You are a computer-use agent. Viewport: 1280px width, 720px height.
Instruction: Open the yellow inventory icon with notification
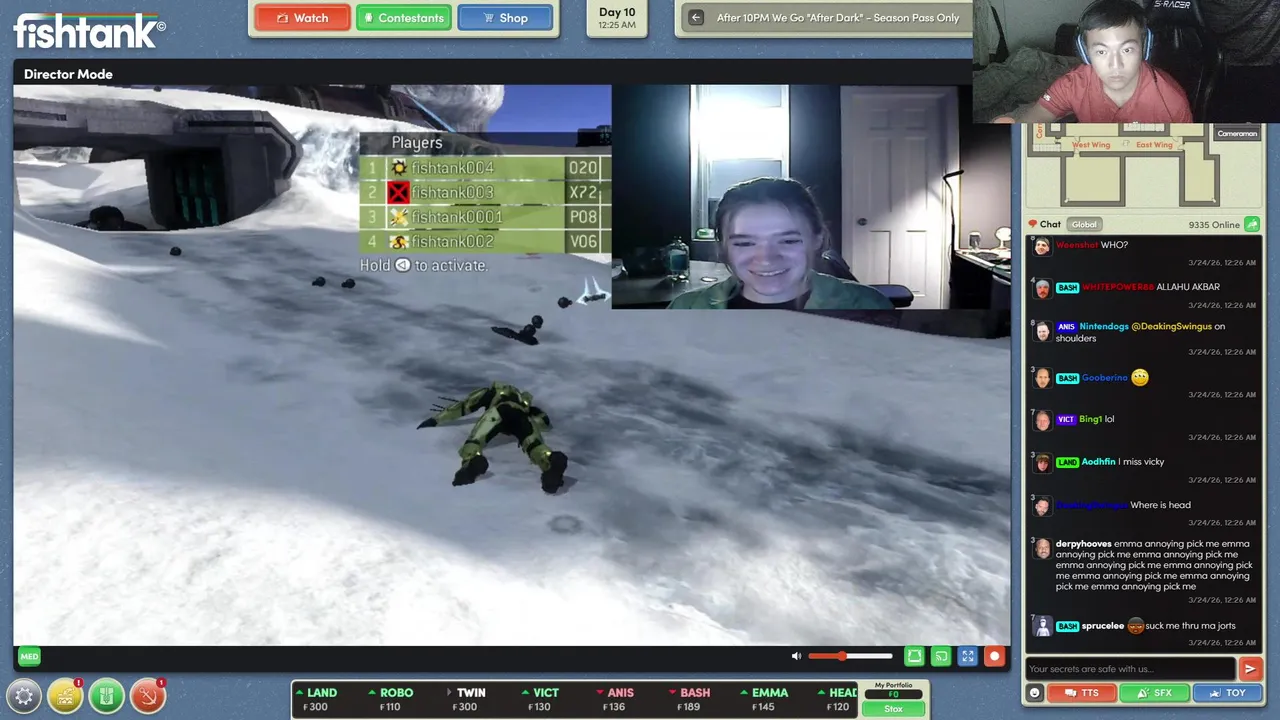click(x=65, y=696)
